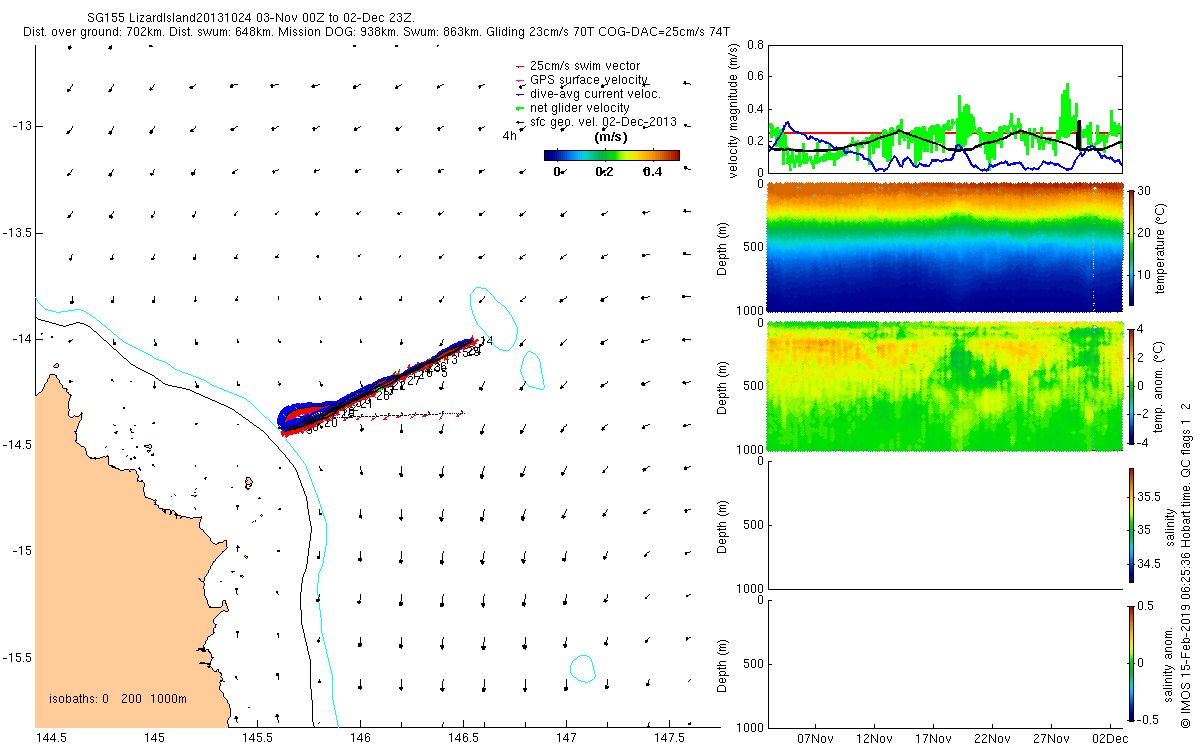Click the empty salinity depth panel
Screen dimensions: 1200x750
point(944,525)
